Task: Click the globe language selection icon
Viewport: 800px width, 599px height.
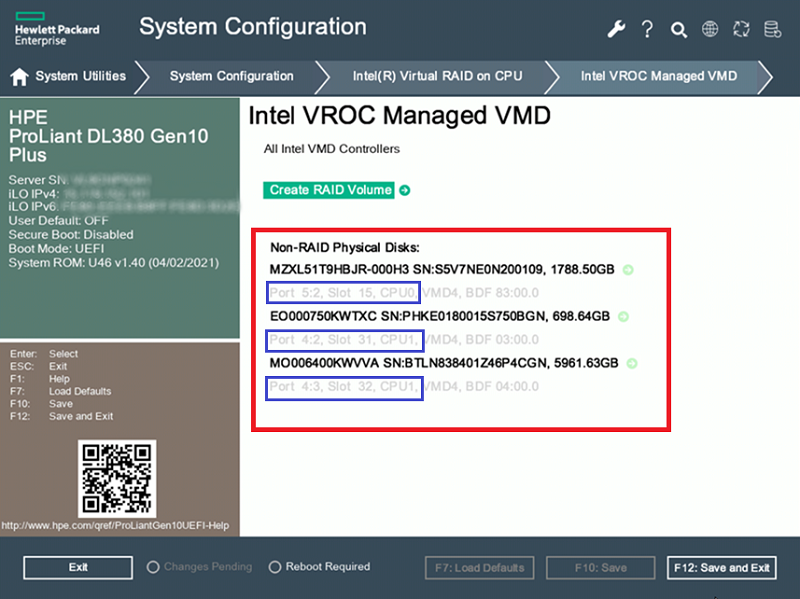Action: tap(710, 29)
